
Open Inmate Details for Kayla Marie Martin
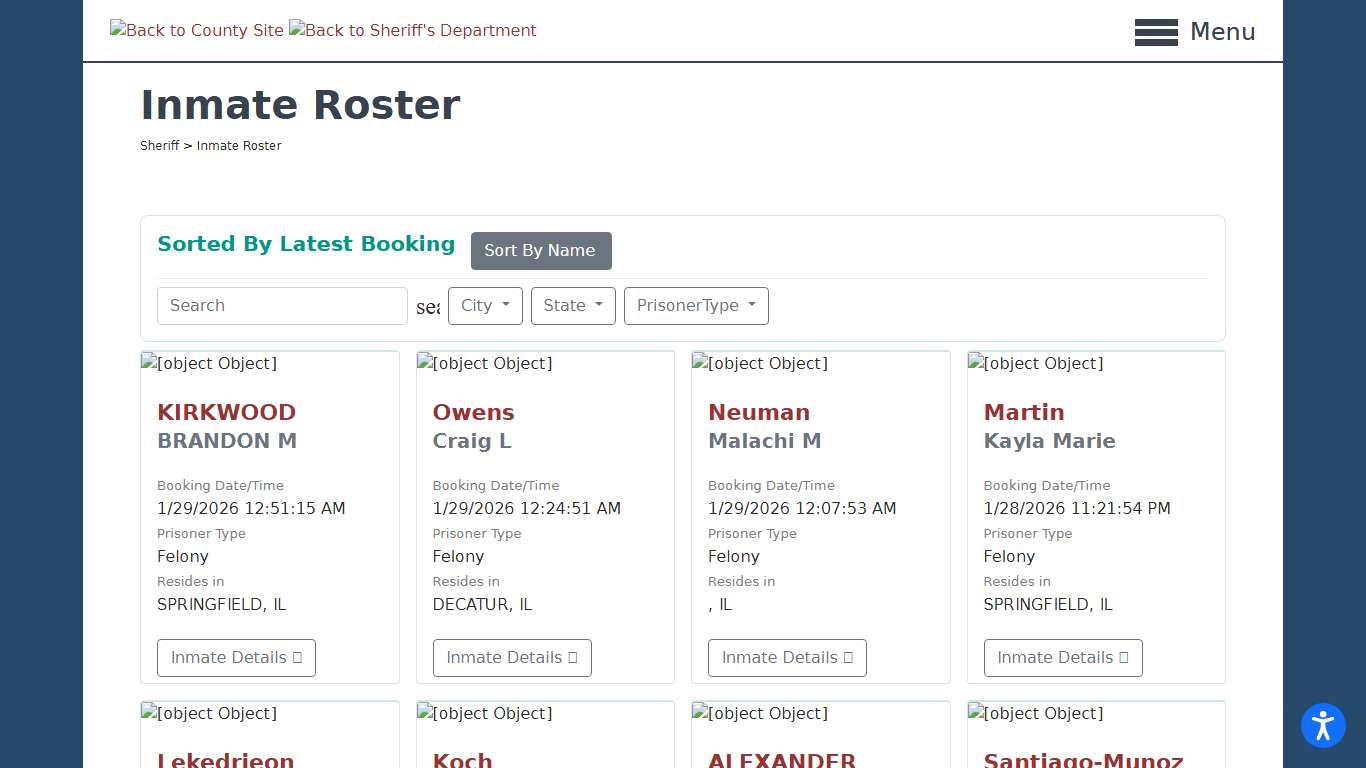1063,657
